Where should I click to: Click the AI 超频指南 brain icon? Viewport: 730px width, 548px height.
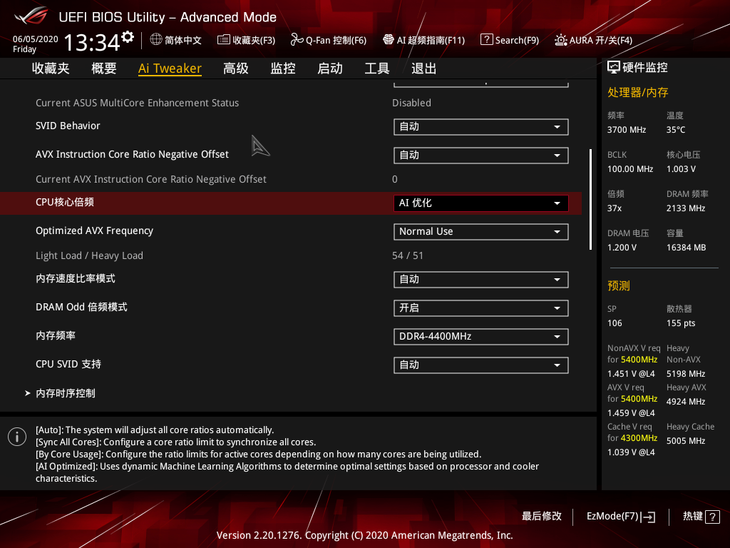(x=388, y=40)
